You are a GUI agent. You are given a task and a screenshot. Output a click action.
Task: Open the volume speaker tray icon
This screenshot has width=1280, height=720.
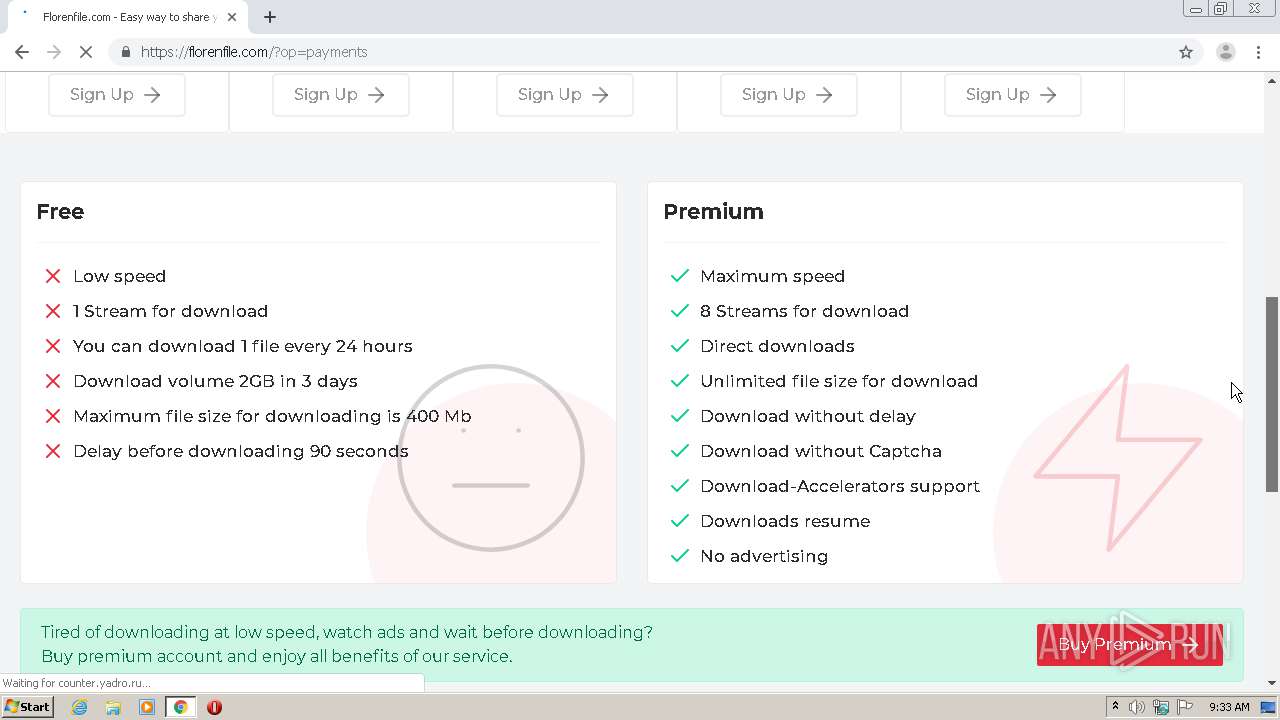[1137, 707]
